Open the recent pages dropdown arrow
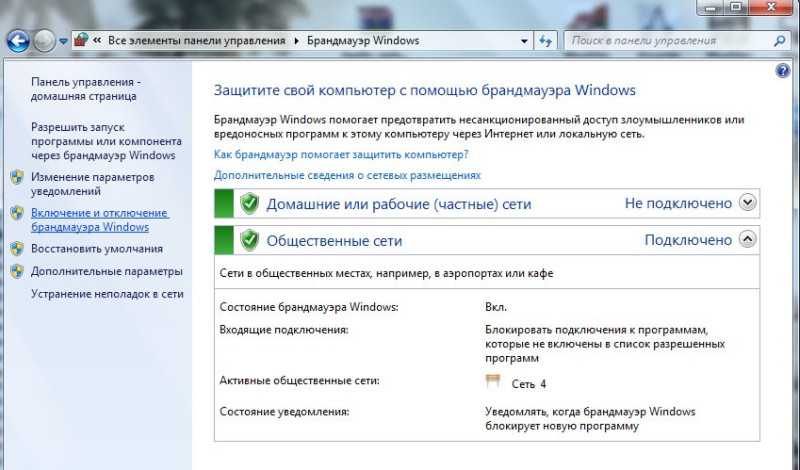800x470 pixels. (x=63, y=41)
